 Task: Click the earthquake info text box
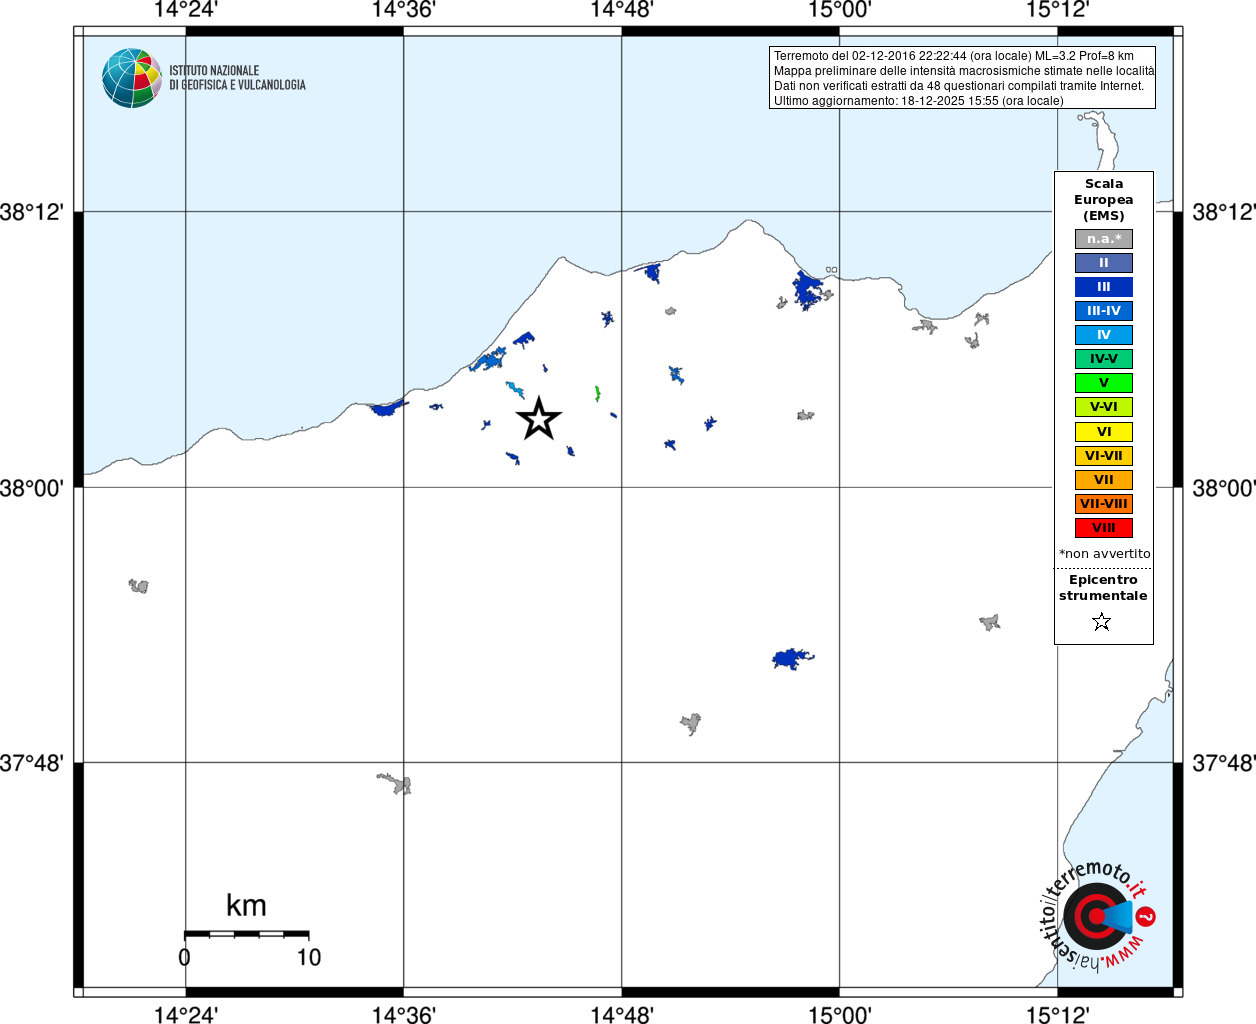coord(962,78)
